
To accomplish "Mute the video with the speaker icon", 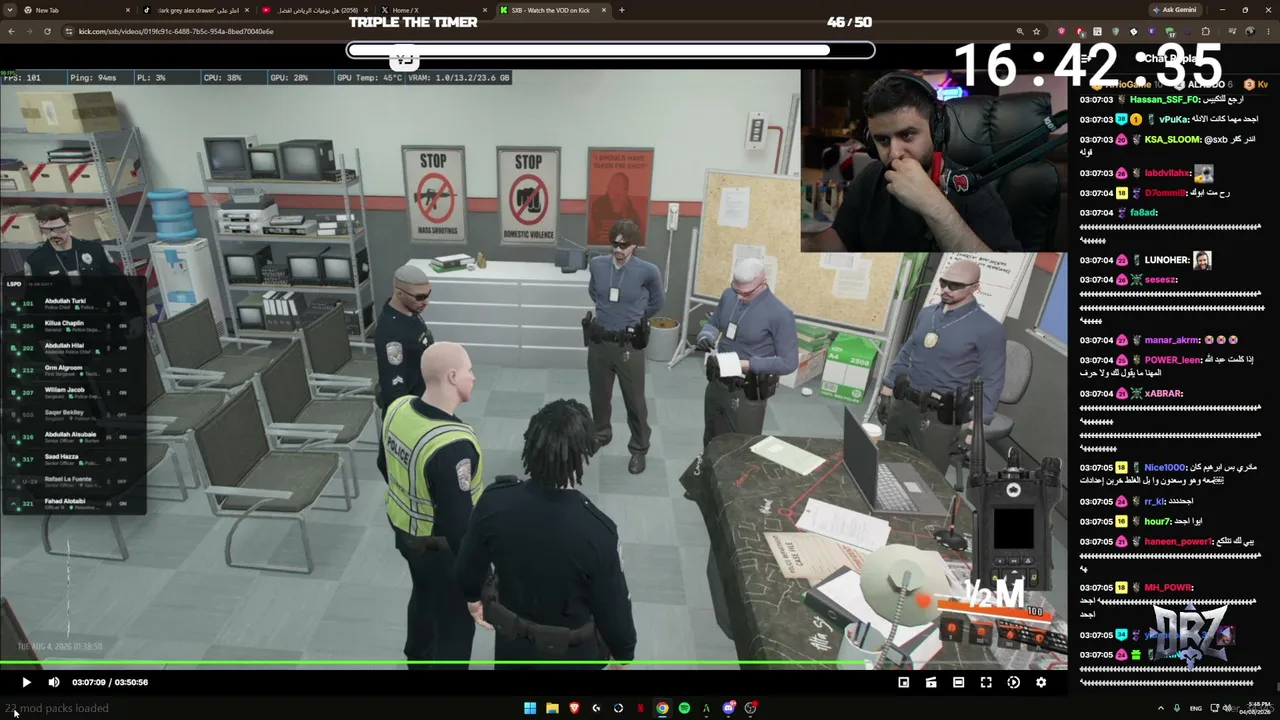I will pos(54,682).
